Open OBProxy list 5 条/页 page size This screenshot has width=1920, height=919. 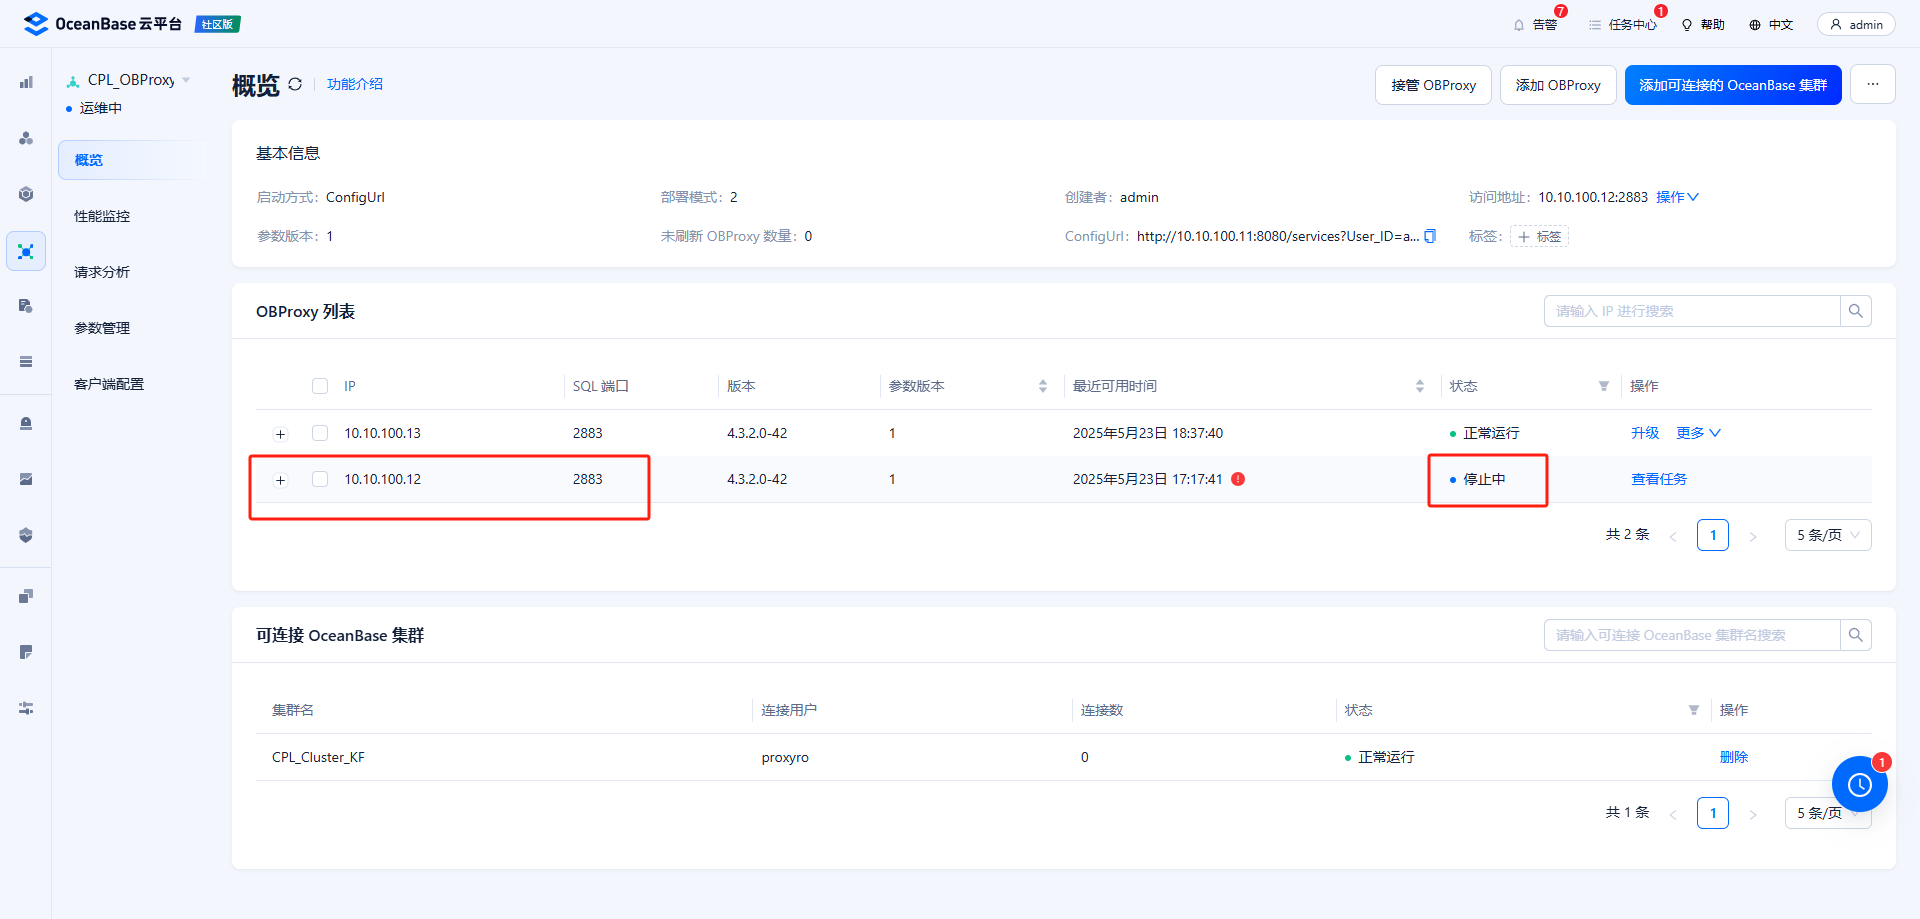point(1828,535)
